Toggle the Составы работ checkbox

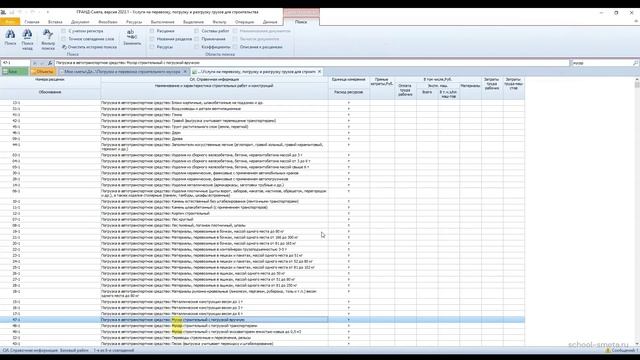point(197,31)
